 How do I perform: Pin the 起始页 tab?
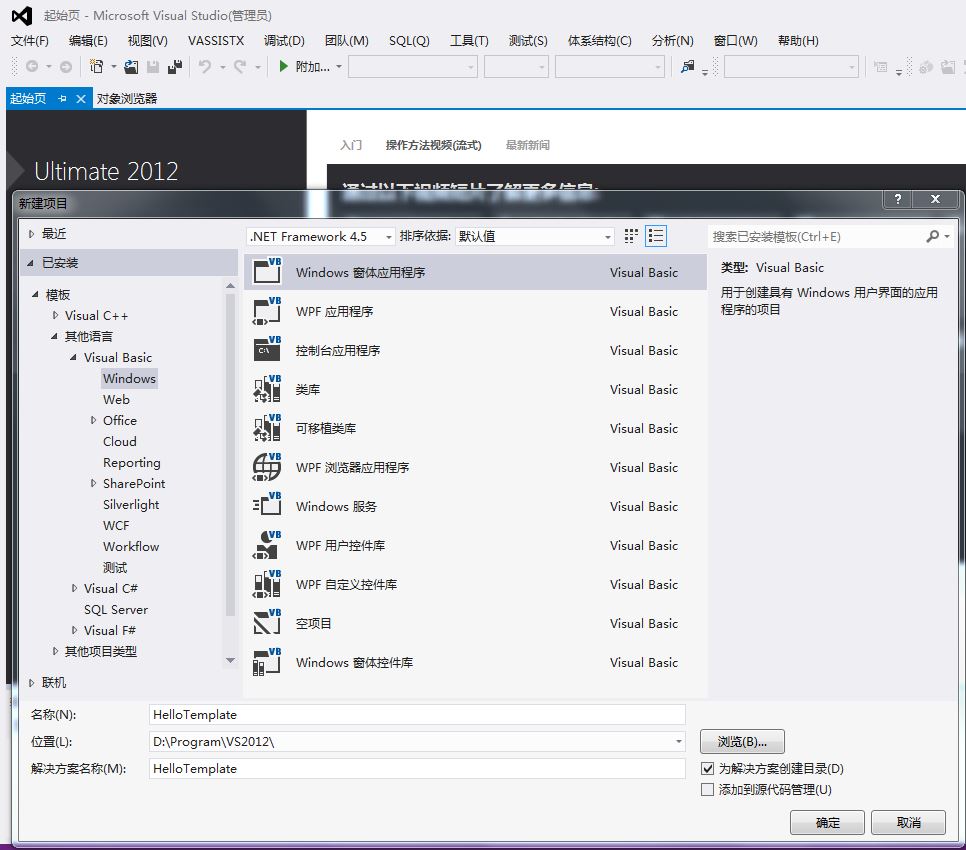click(62, 99)
